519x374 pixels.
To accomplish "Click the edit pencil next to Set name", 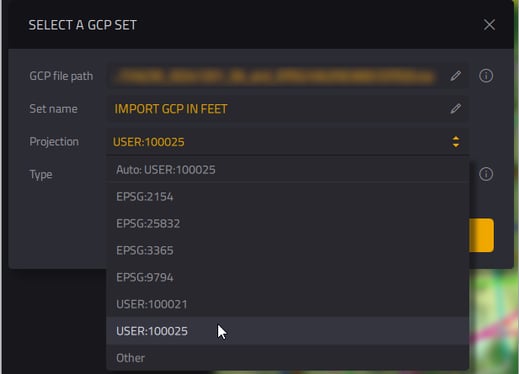I will (455, 108).
